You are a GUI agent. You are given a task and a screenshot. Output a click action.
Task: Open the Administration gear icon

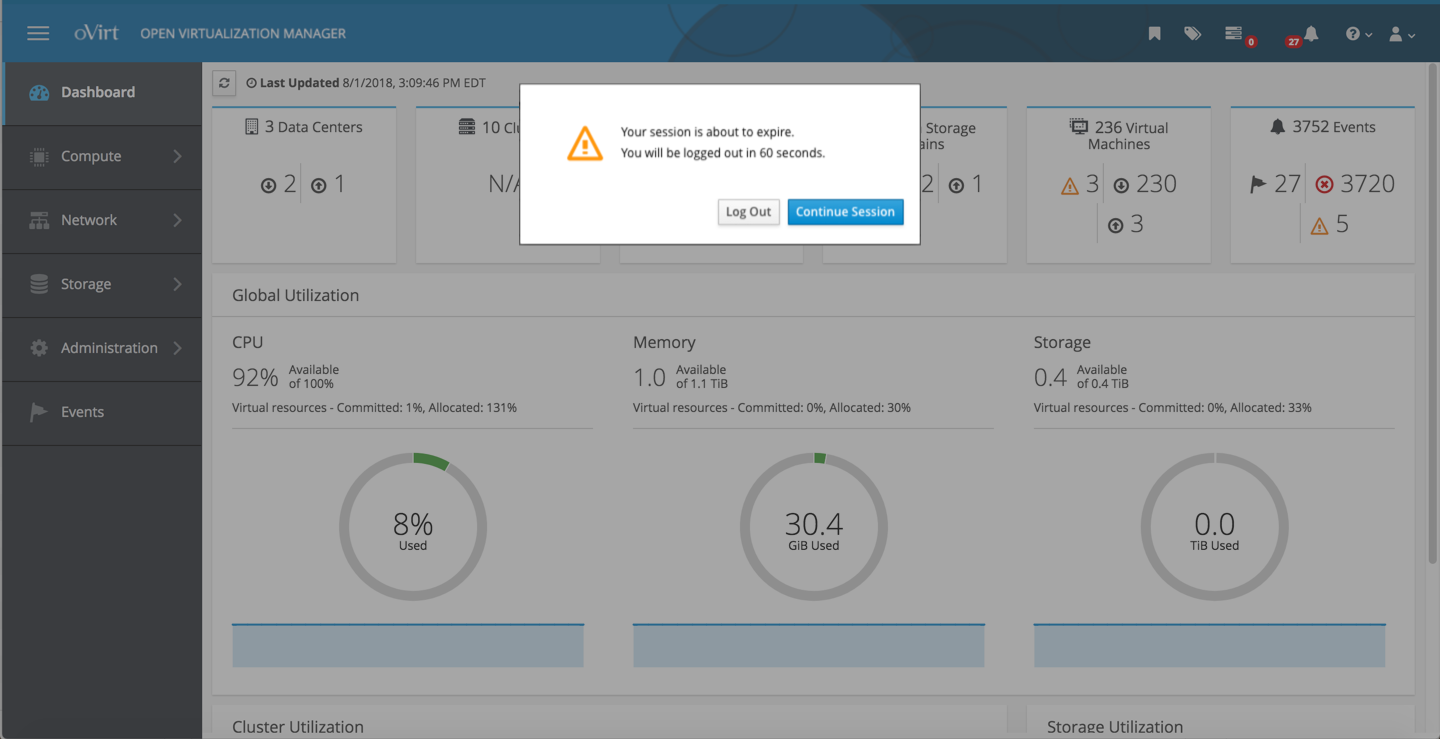click(38, 347)
